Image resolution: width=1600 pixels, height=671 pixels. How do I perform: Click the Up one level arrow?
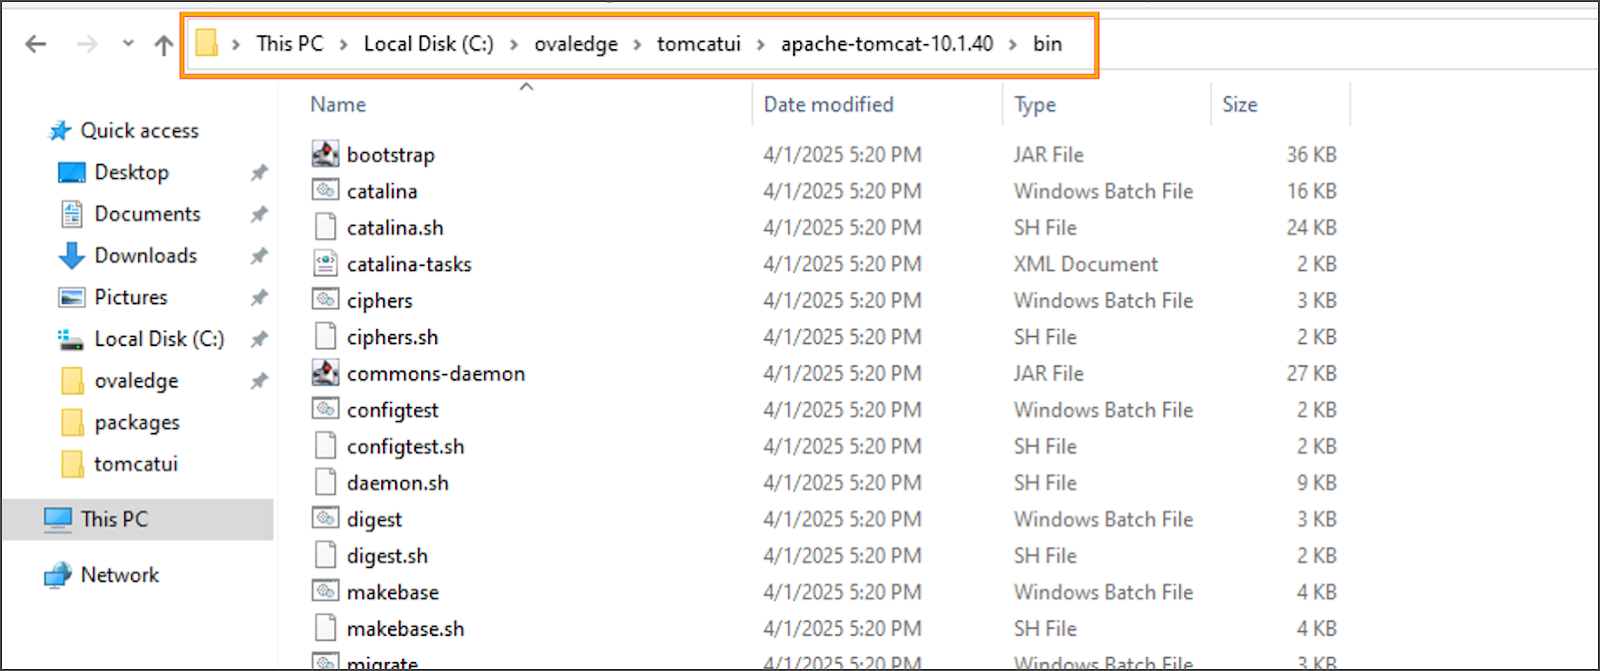pyautogui.click(x=164, y=44)
